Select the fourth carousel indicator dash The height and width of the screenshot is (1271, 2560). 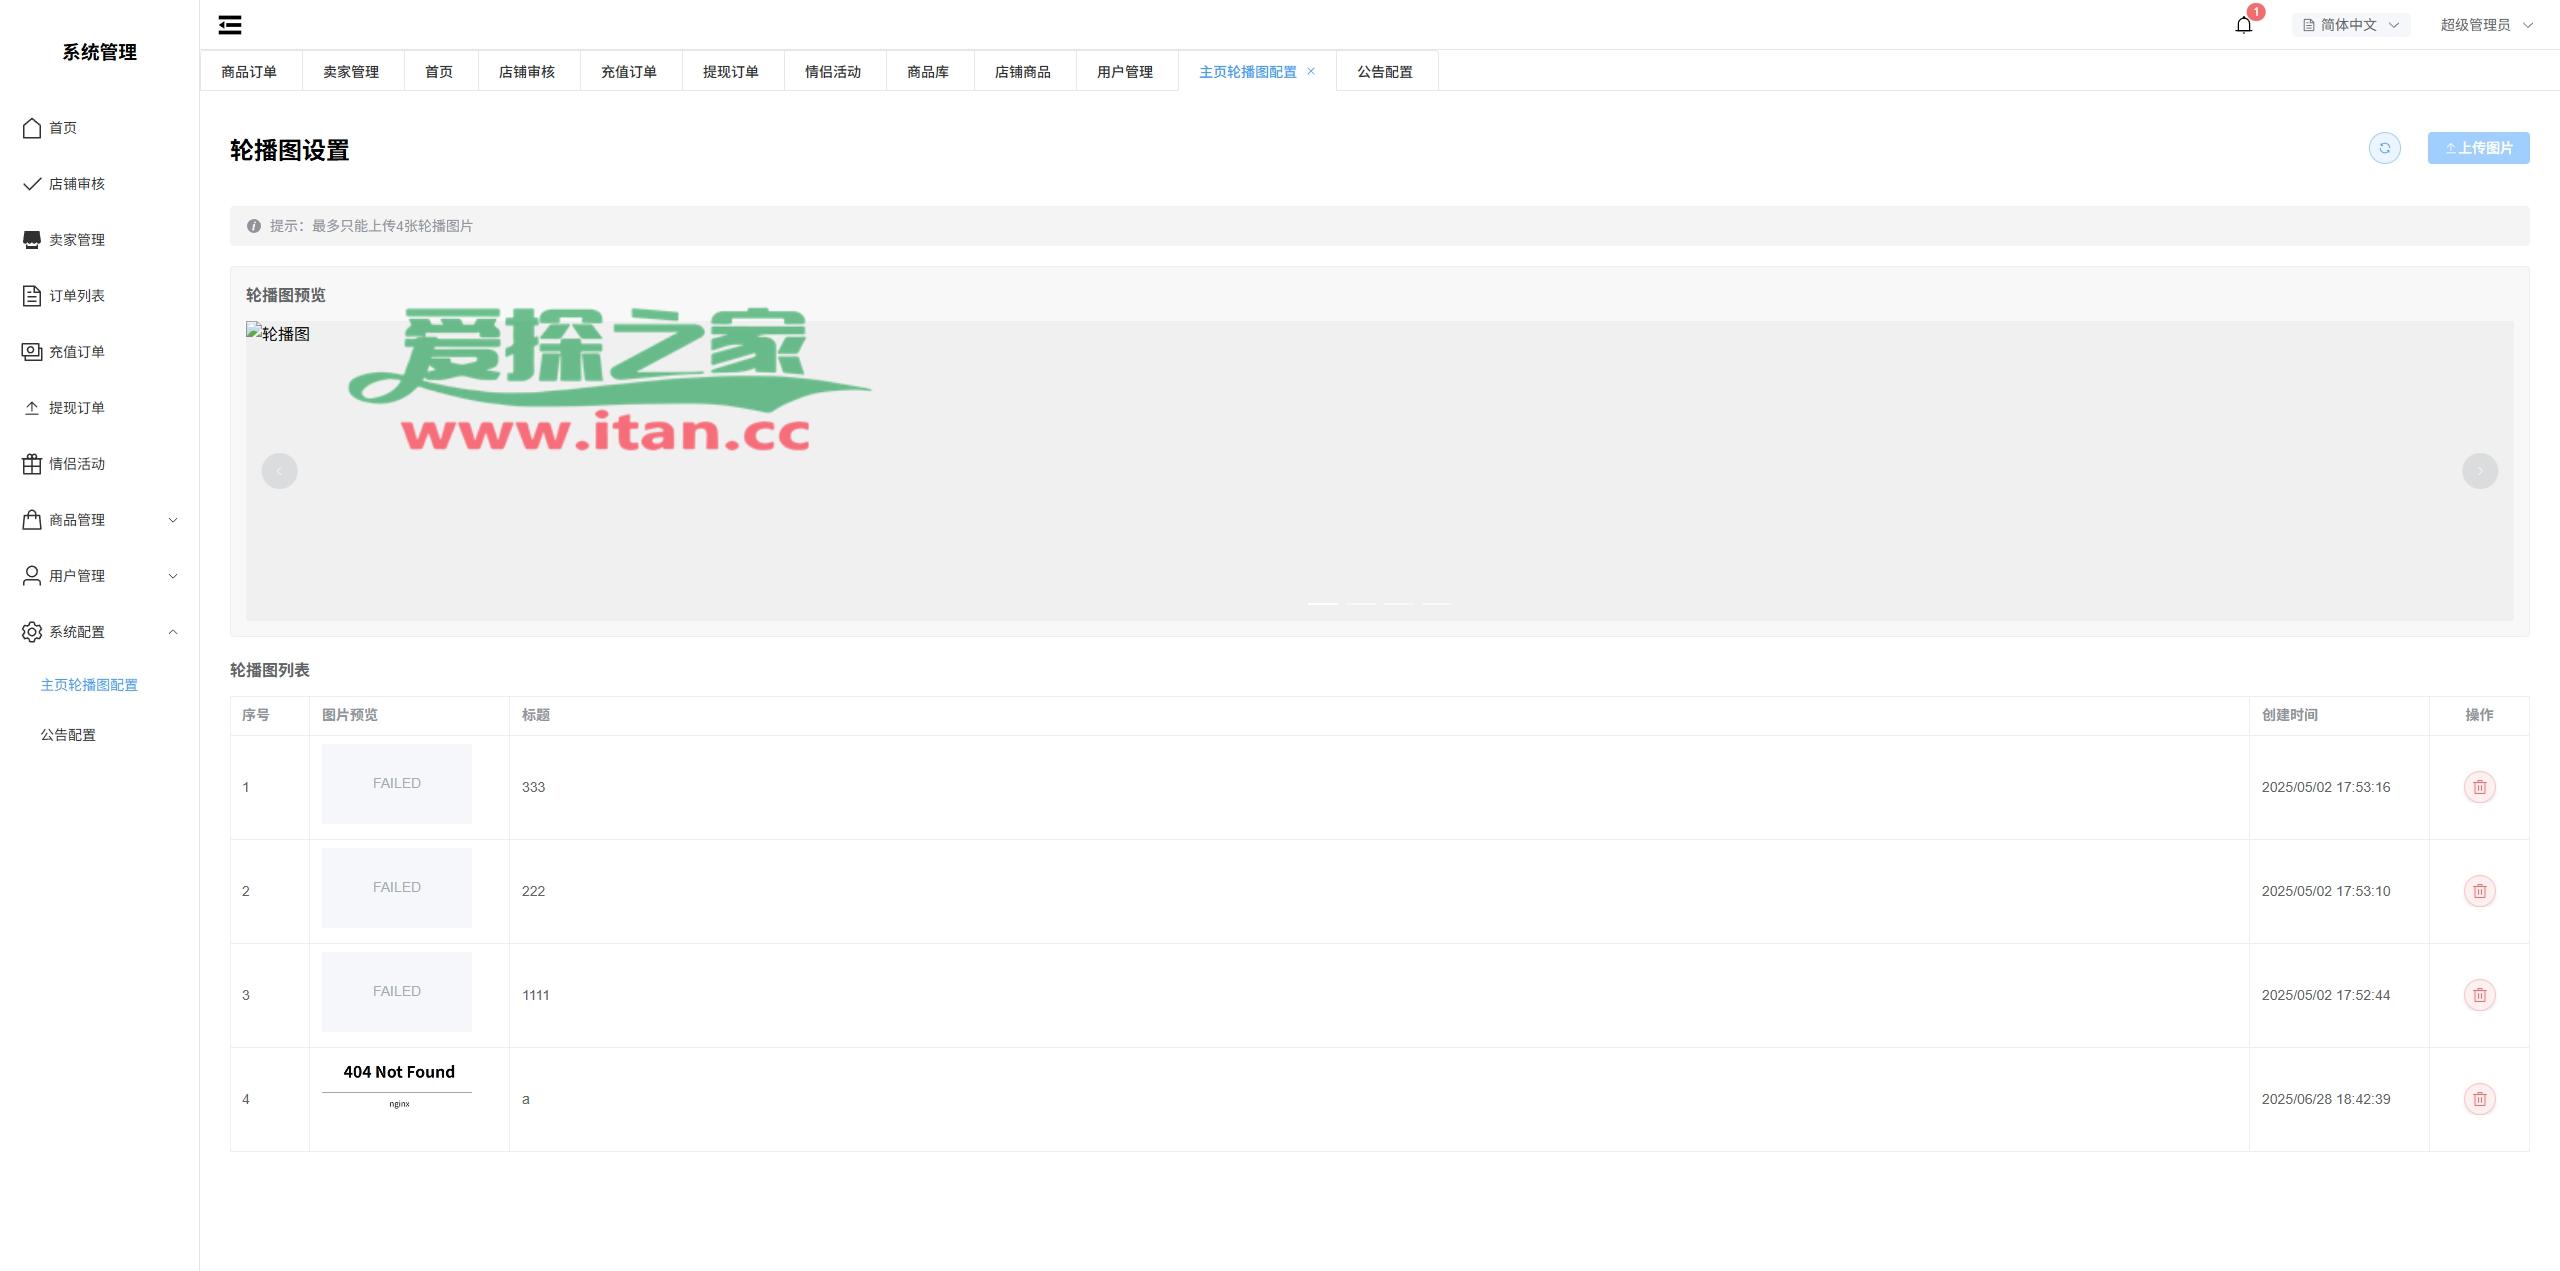click(x=1437, y=604)
